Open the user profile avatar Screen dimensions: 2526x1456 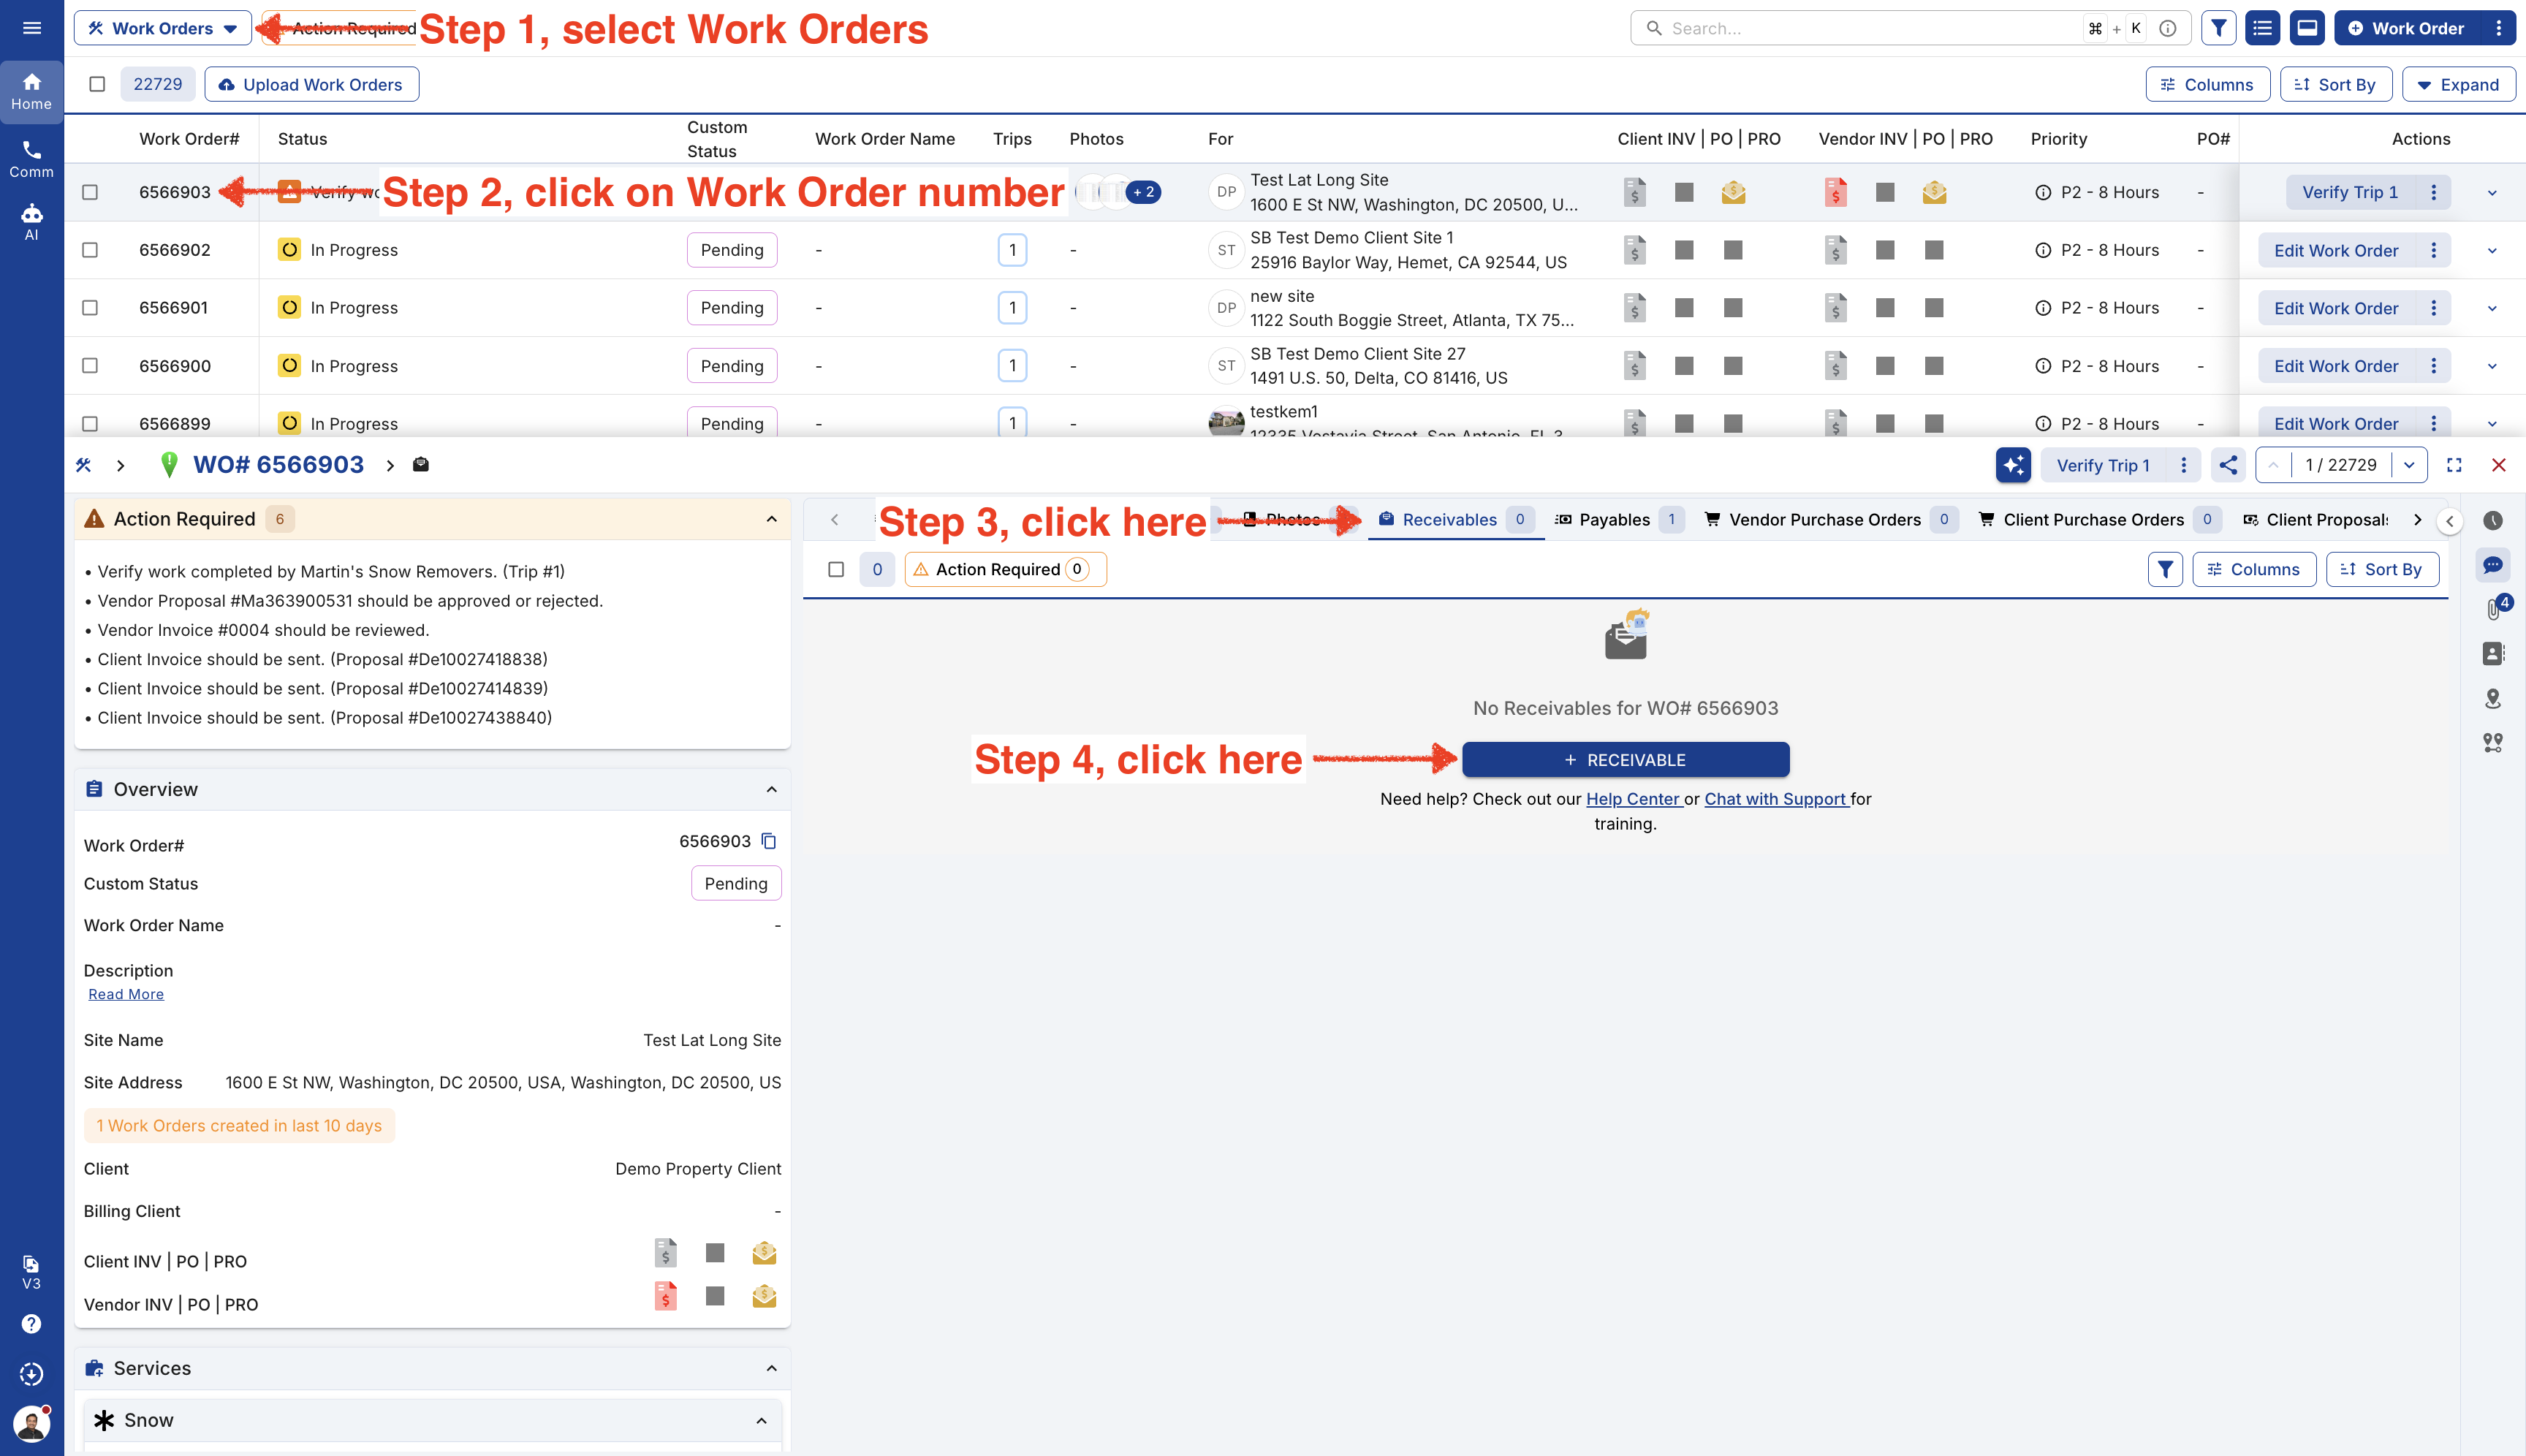[31, 1423]
